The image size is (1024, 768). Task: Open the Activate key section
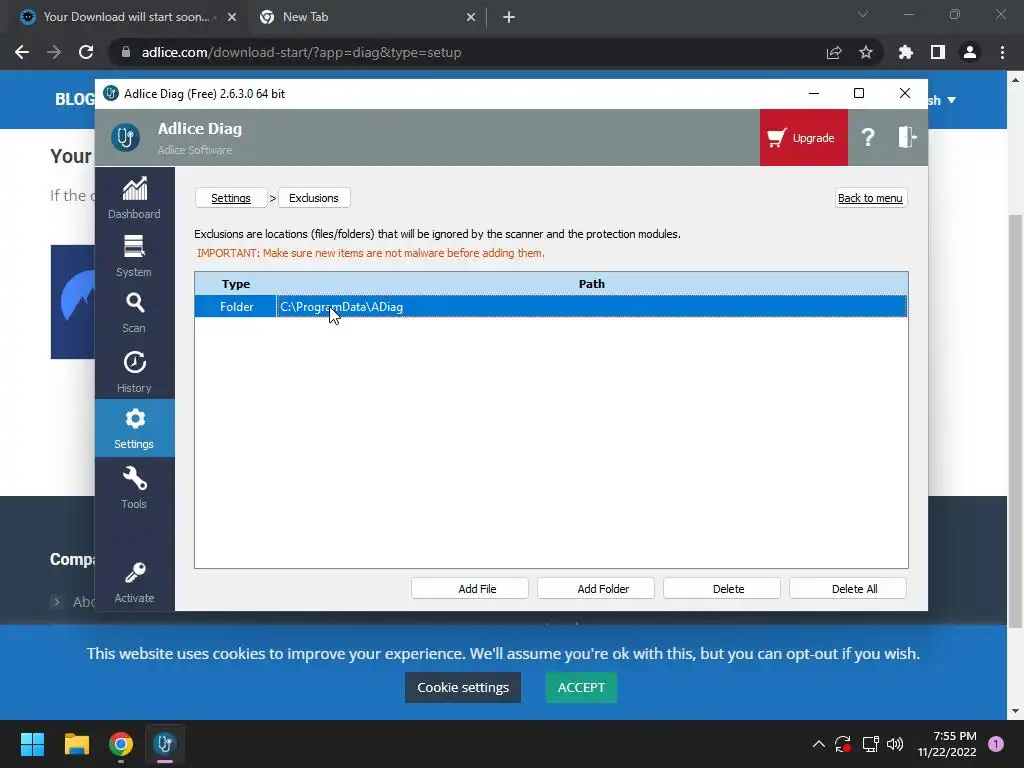pos(135,583)
